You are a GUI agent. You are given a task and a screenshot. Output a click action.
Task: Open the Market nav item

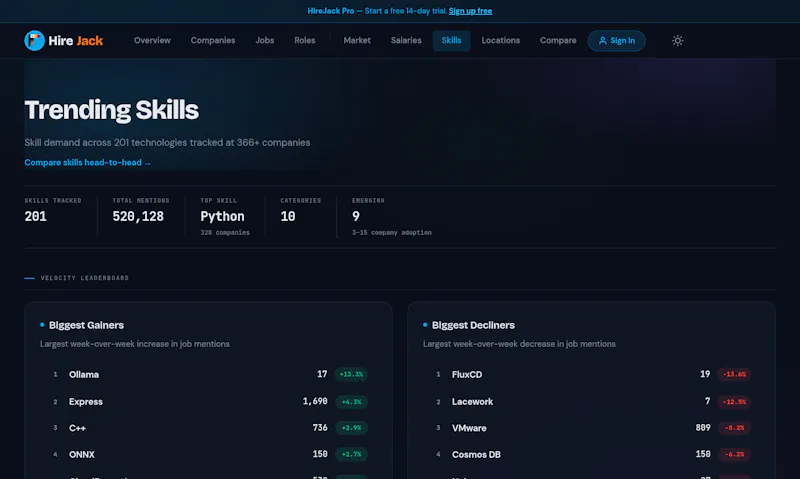[357, 40]
